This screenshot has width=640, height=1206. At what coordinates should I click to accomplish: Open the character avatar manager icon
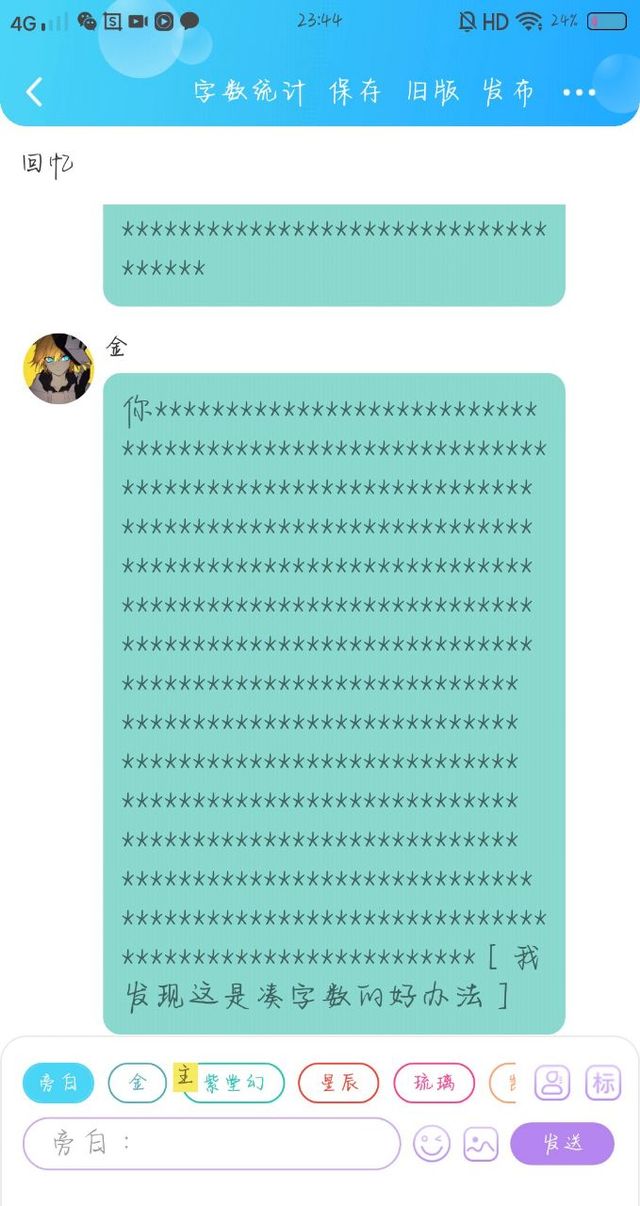[x=552, y=1082]
